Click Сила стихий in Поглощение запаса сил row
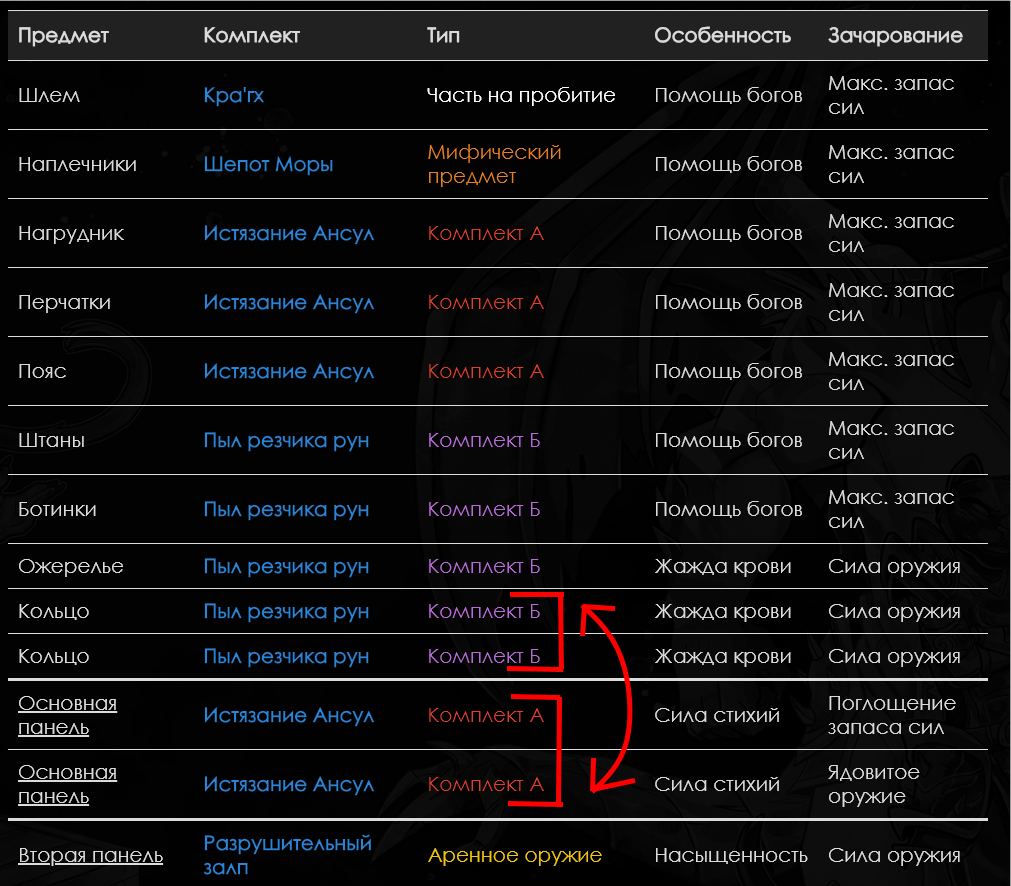 click(x=717, y=715)
